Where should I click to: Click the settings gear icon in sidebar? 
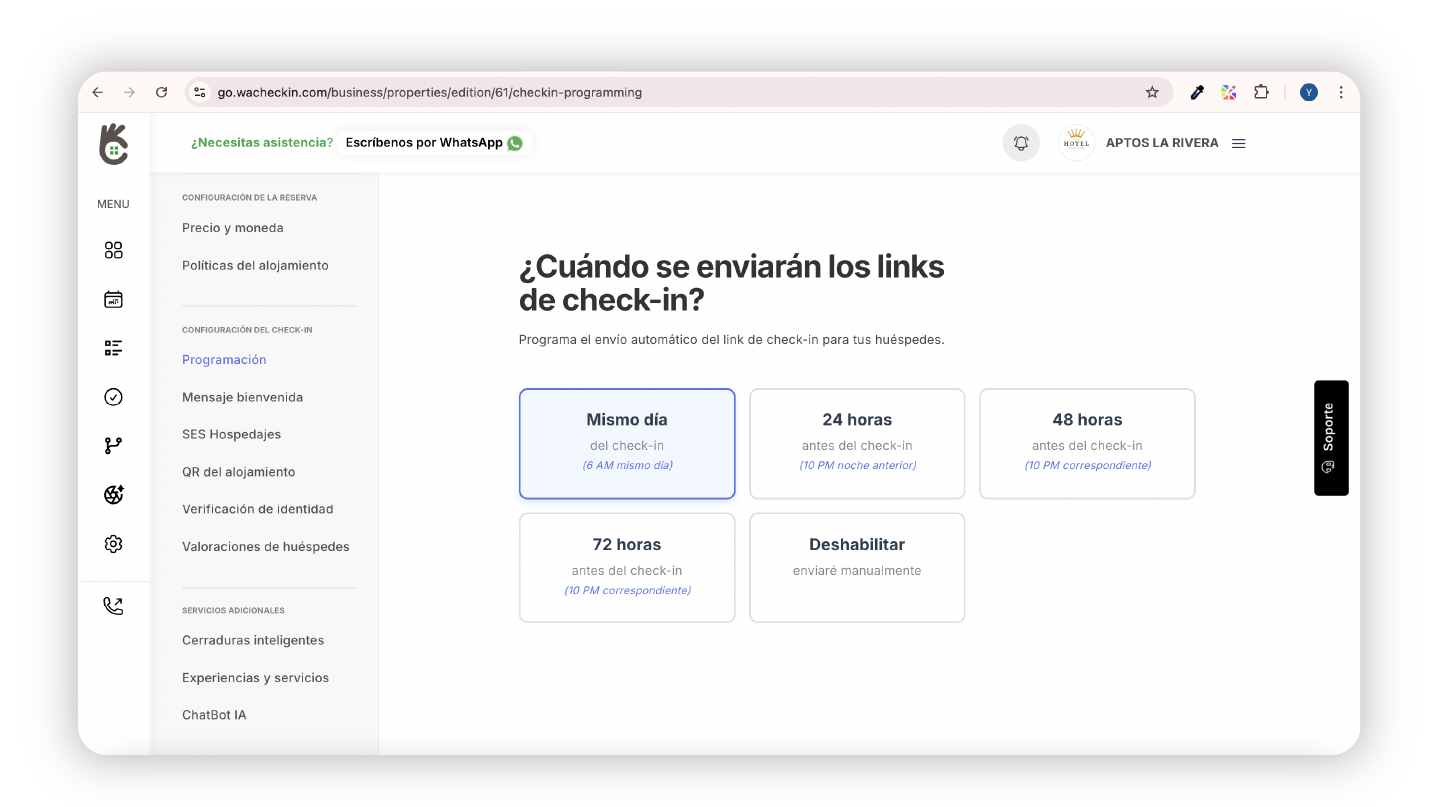point(113,544)
